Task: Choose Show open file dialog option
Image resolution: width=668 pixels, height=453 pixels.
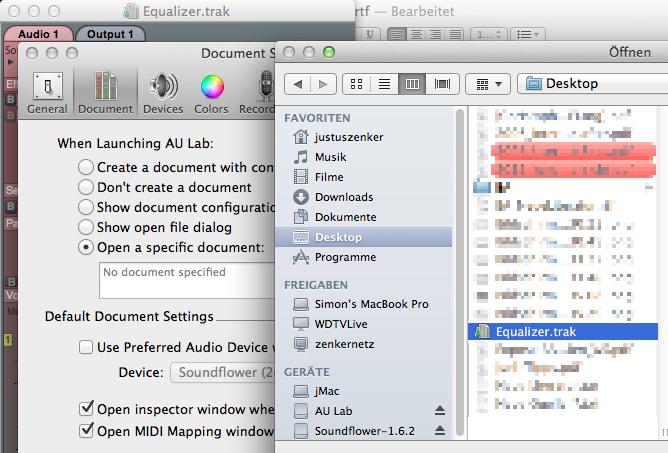Action: coord(86,227)
